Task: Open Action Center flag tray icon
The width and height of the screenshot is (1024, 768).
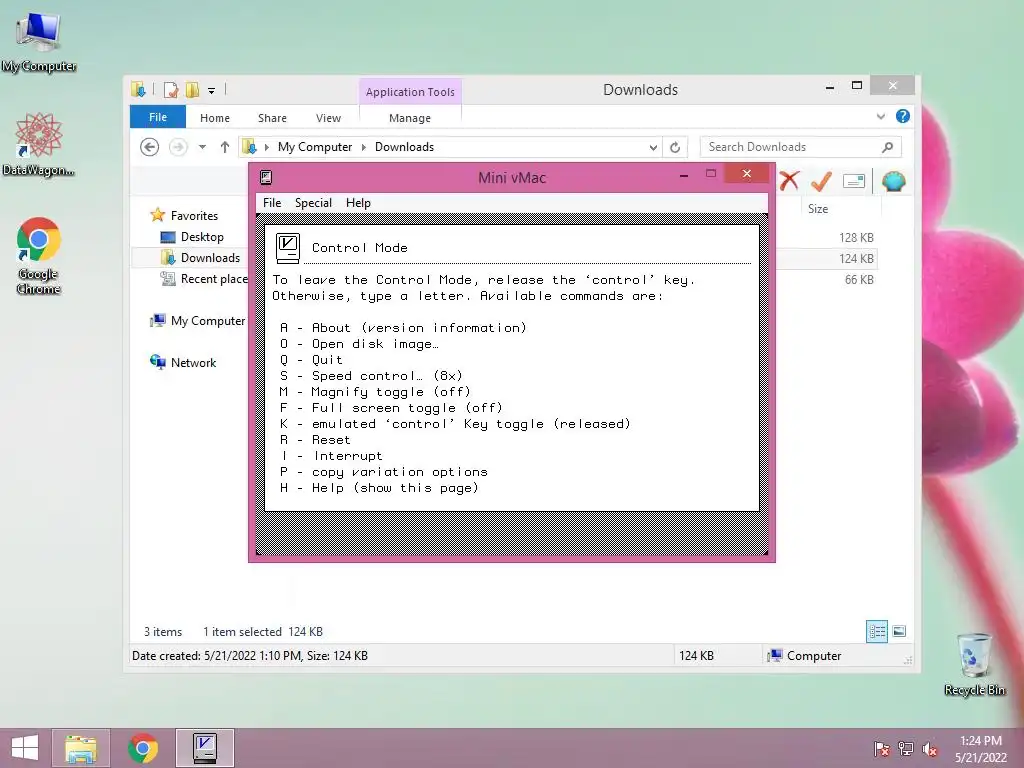Action: tap(881, 749)
